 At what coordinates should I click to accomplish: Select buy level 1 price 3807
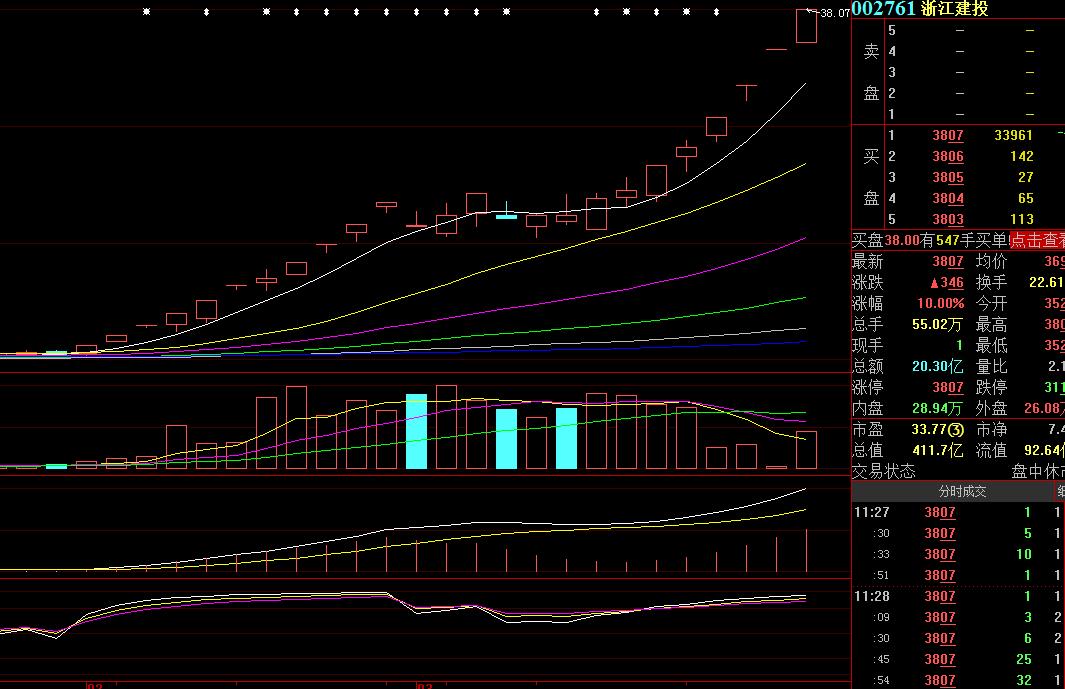tap(947, 136)
